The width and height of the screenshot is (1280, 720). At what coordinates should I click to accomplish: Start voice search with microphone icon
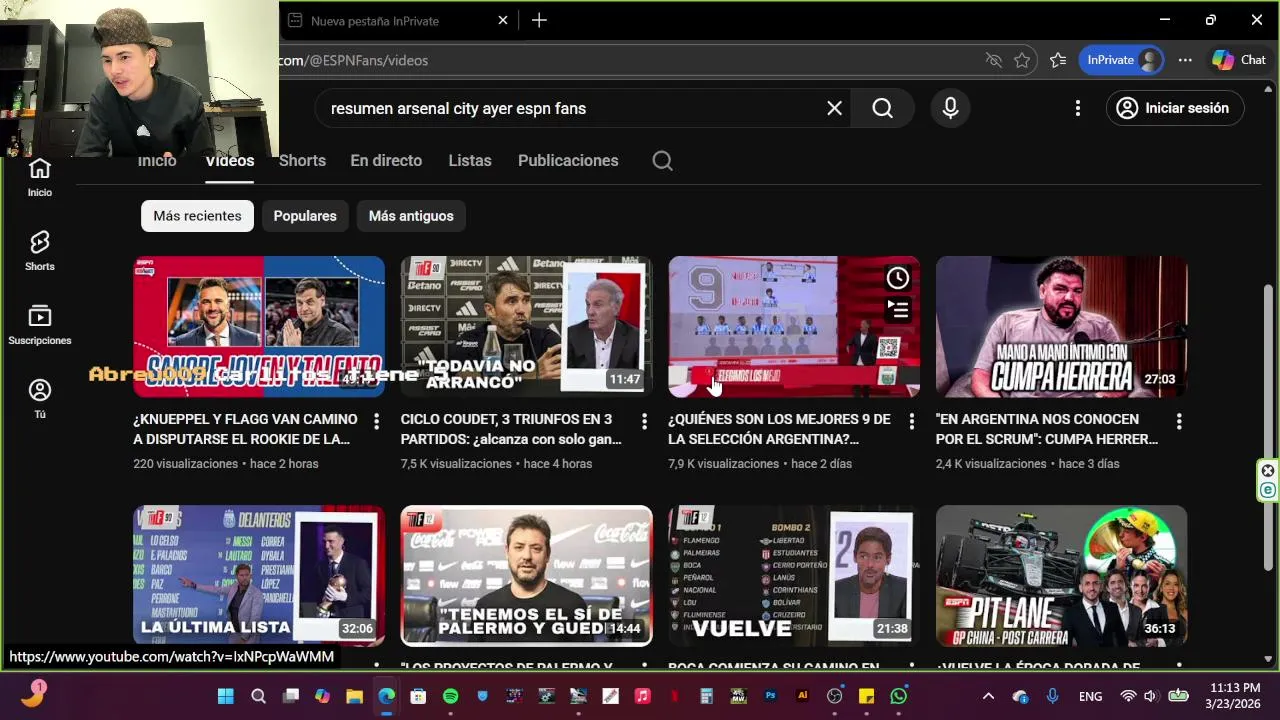[950, 108]
